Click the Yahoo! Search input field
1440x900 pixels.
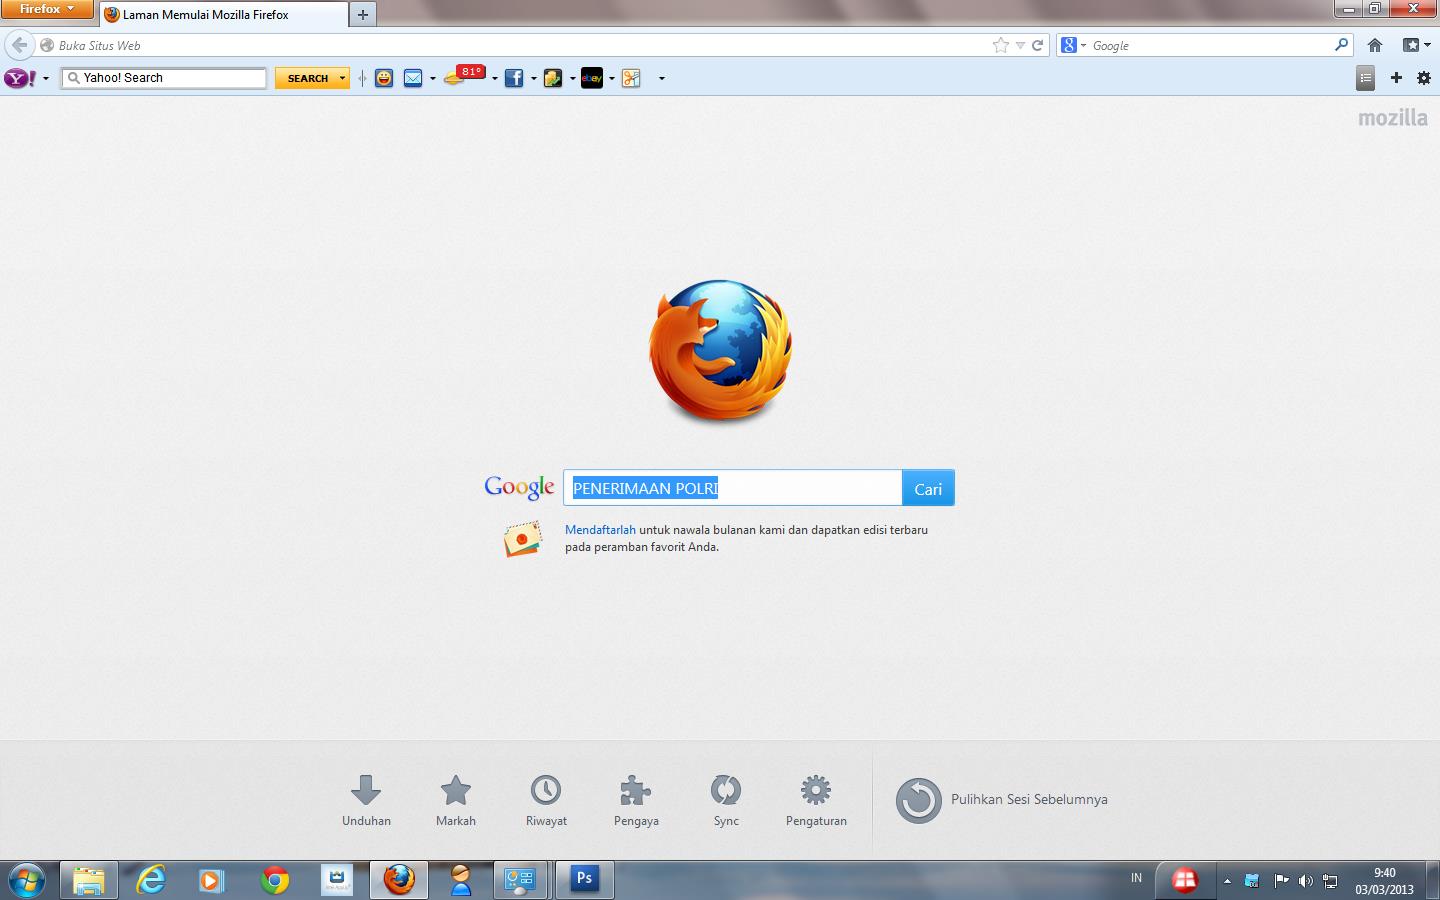pyautogui.click(x=164, y=78)
